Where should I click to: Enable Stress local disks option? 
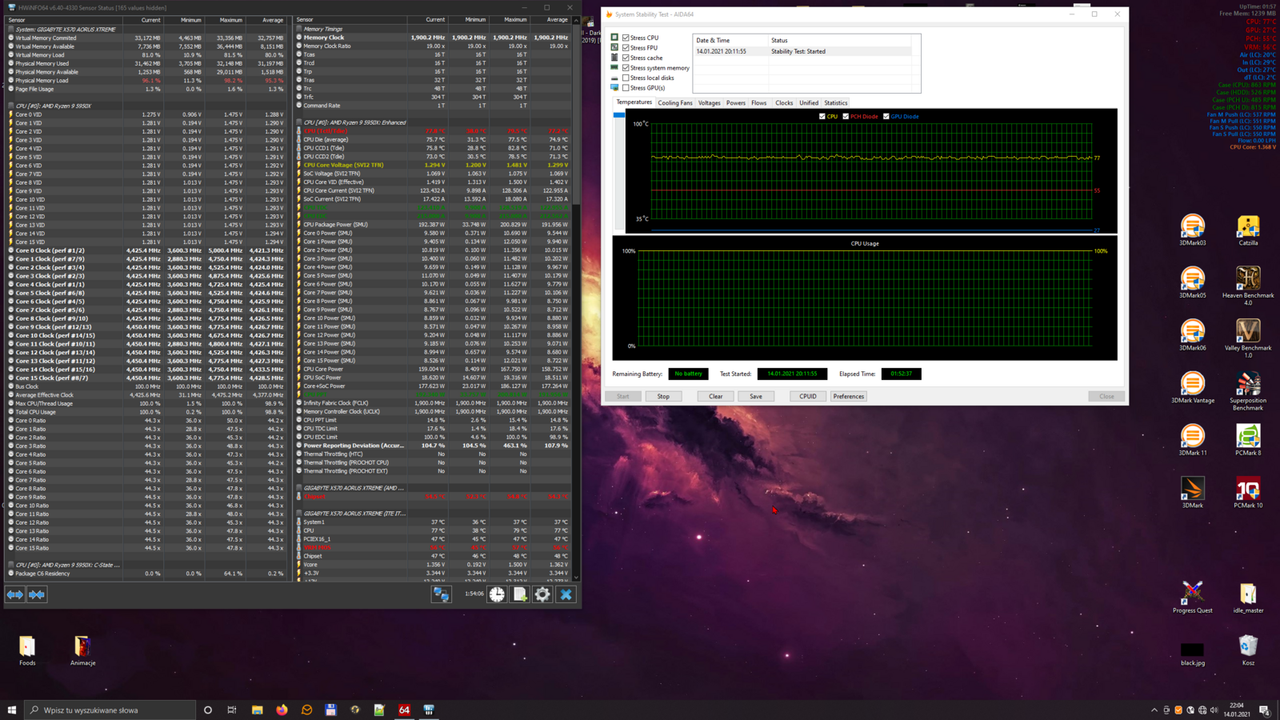[626, 77]
